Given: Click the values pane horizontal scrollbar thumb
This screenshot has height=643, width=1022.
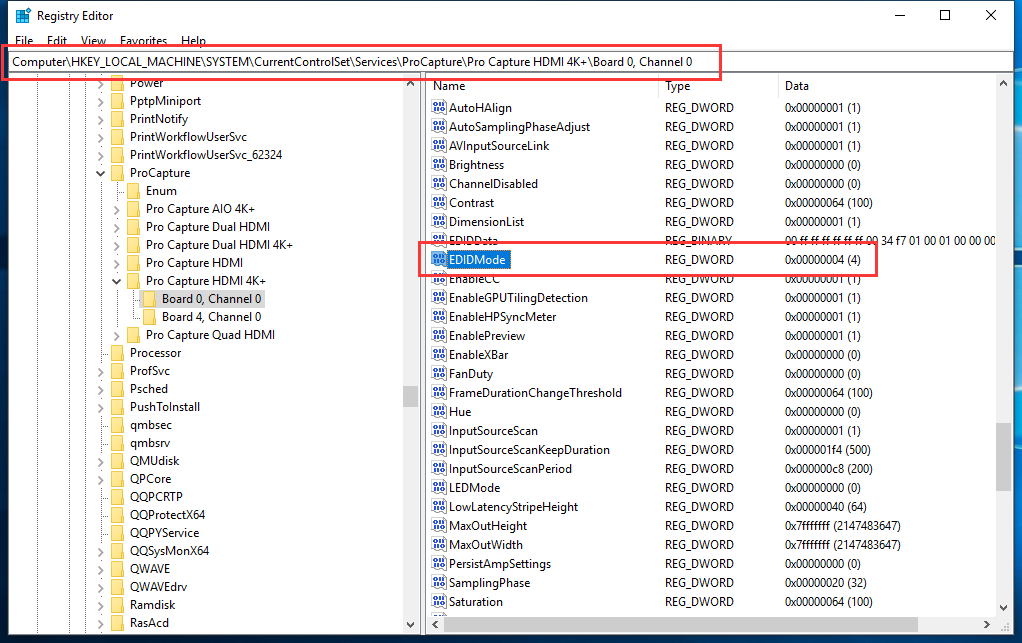Looking at the screenshot, I should pyautogui.click(x=680, y=624).
